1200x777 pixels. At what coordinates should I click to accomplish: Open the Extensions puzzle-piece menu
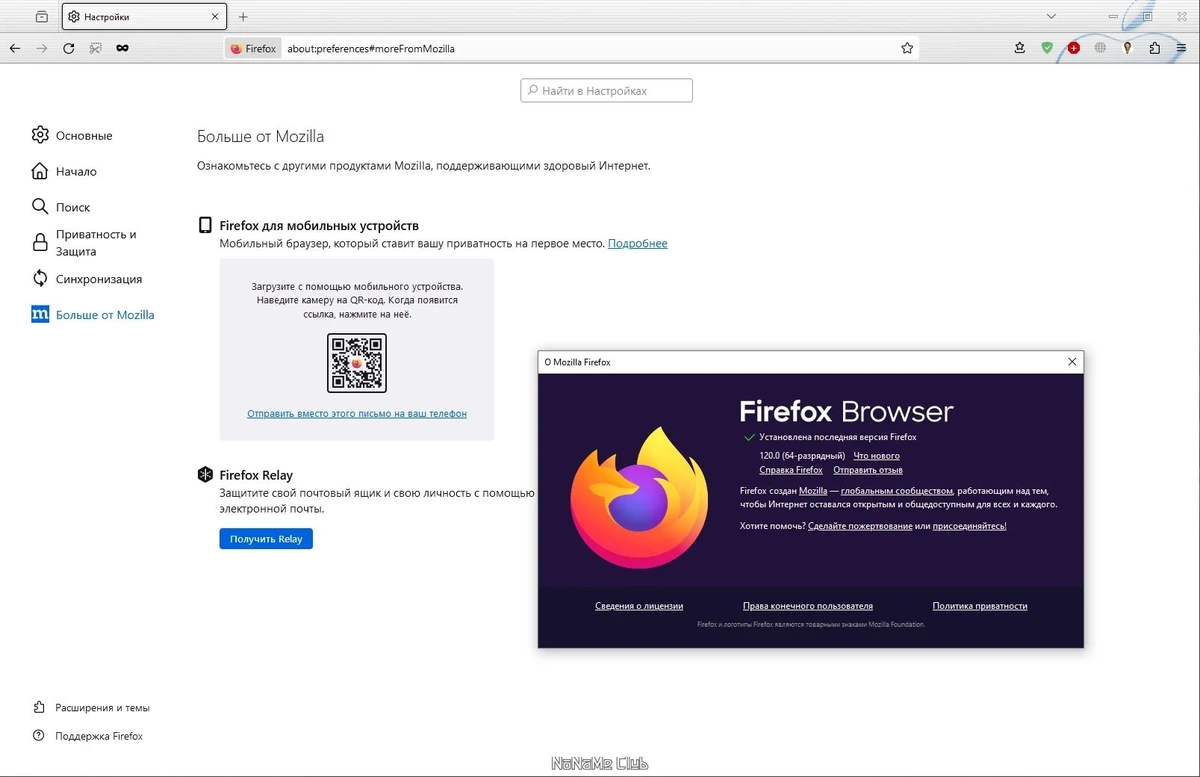tap(1154, 48)
